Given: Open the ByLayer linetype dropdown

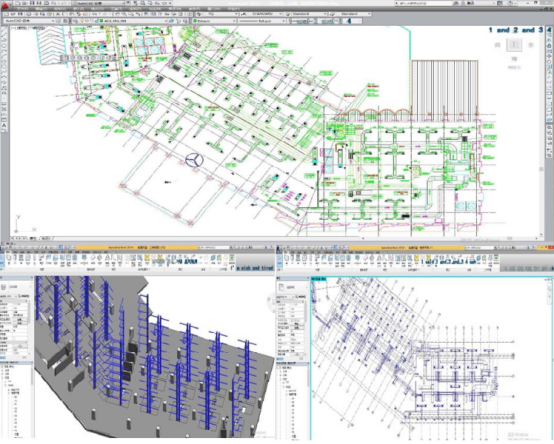Looking at the screenshot, I should 261,21.
